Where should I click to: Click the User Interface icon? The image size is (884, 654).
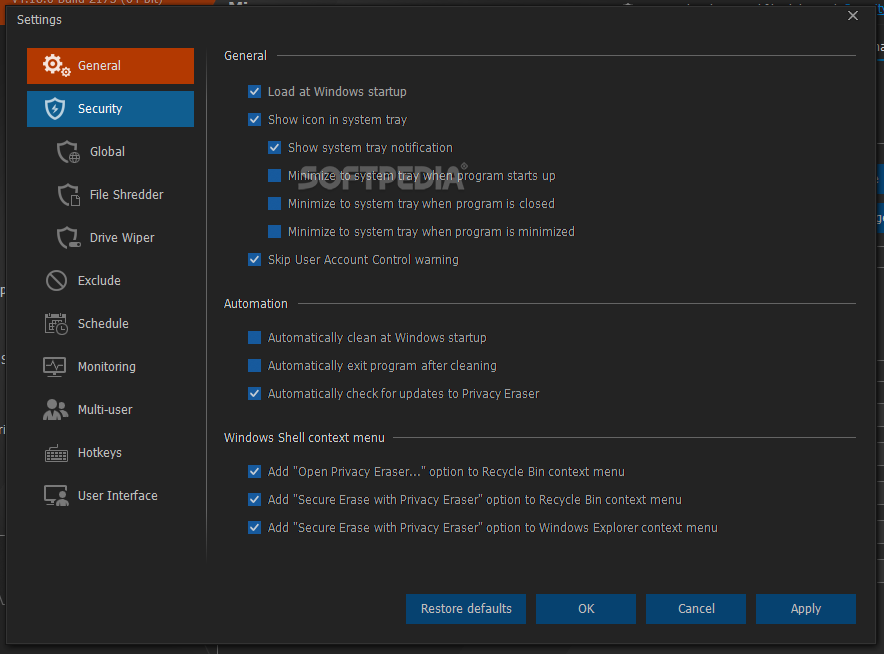tap(56, 496)
